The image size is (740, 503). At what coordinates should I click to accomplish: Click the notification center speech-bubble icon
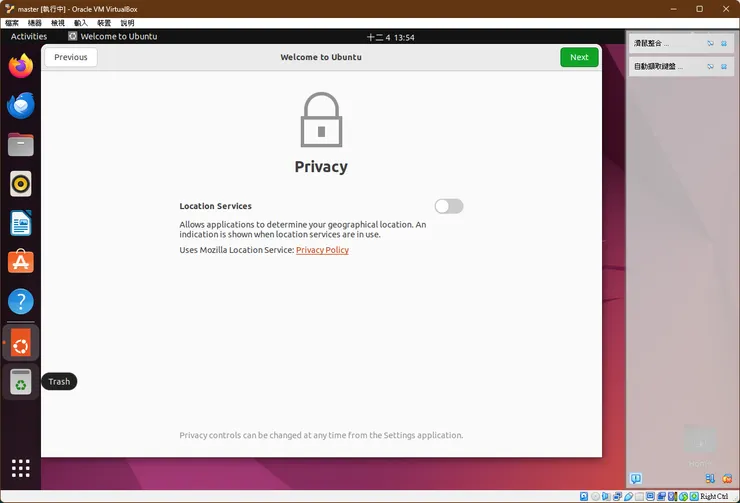[636, 478]
